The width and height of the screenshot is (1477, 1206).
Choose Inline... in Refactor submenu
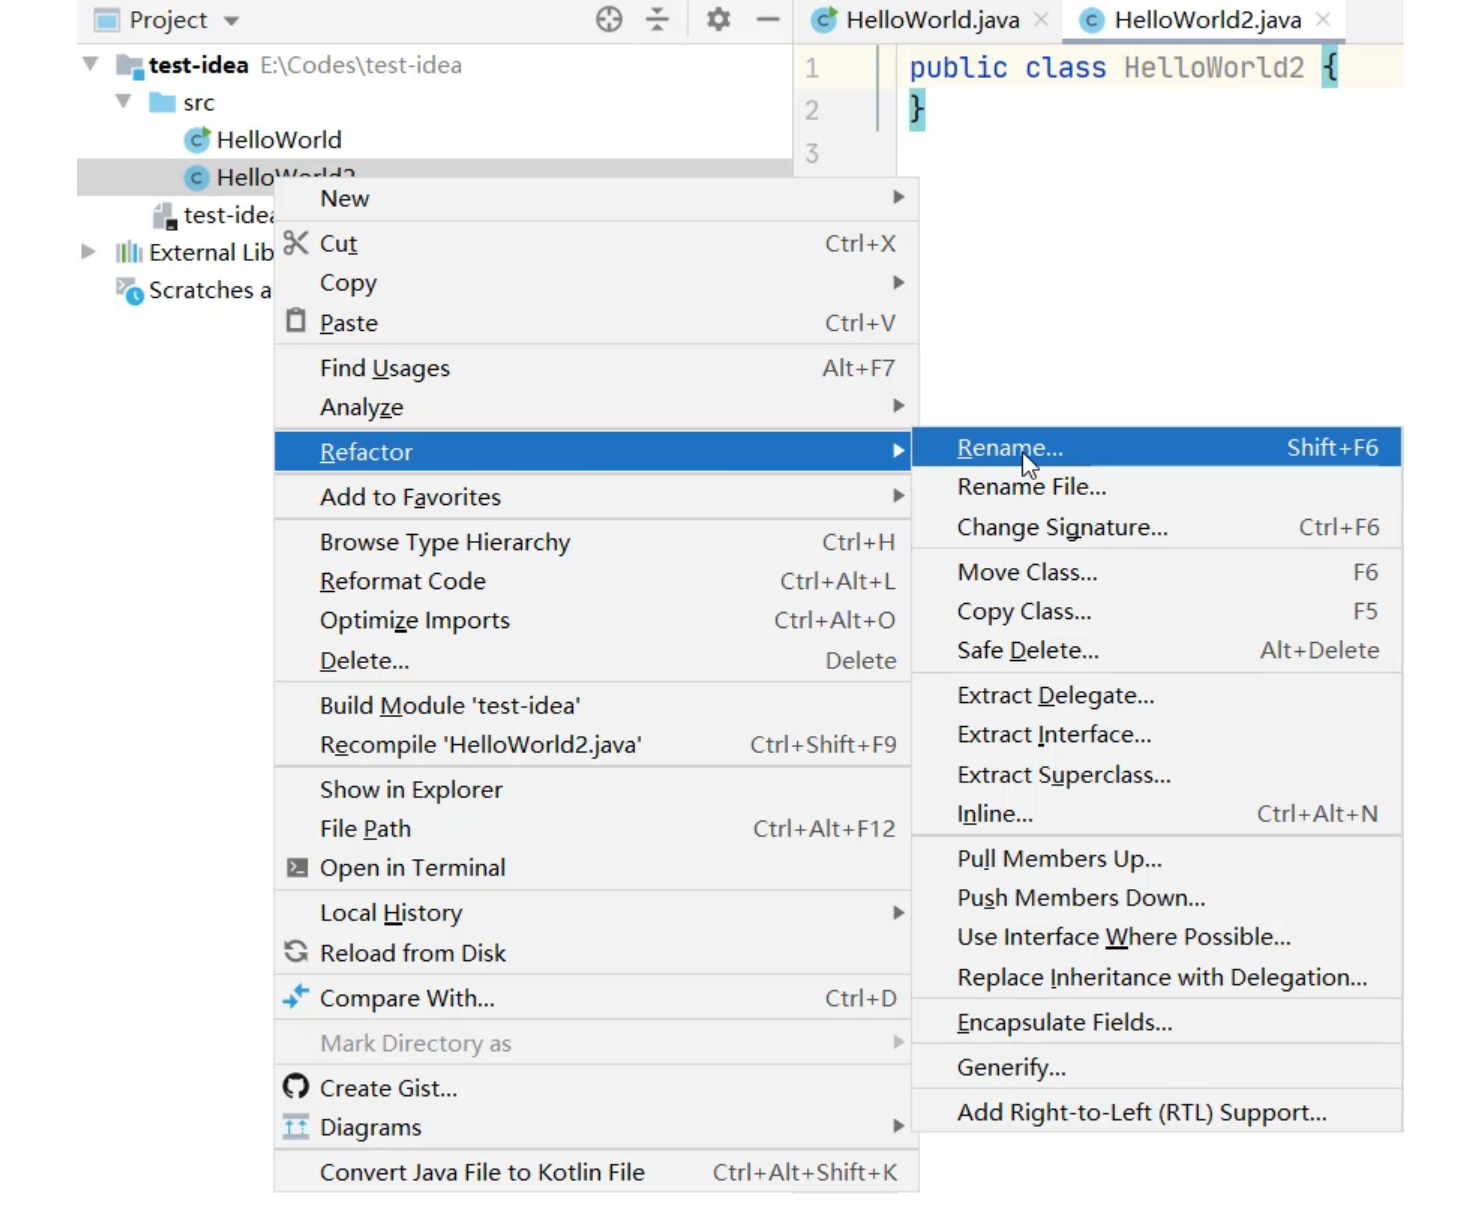(1157, 814)
